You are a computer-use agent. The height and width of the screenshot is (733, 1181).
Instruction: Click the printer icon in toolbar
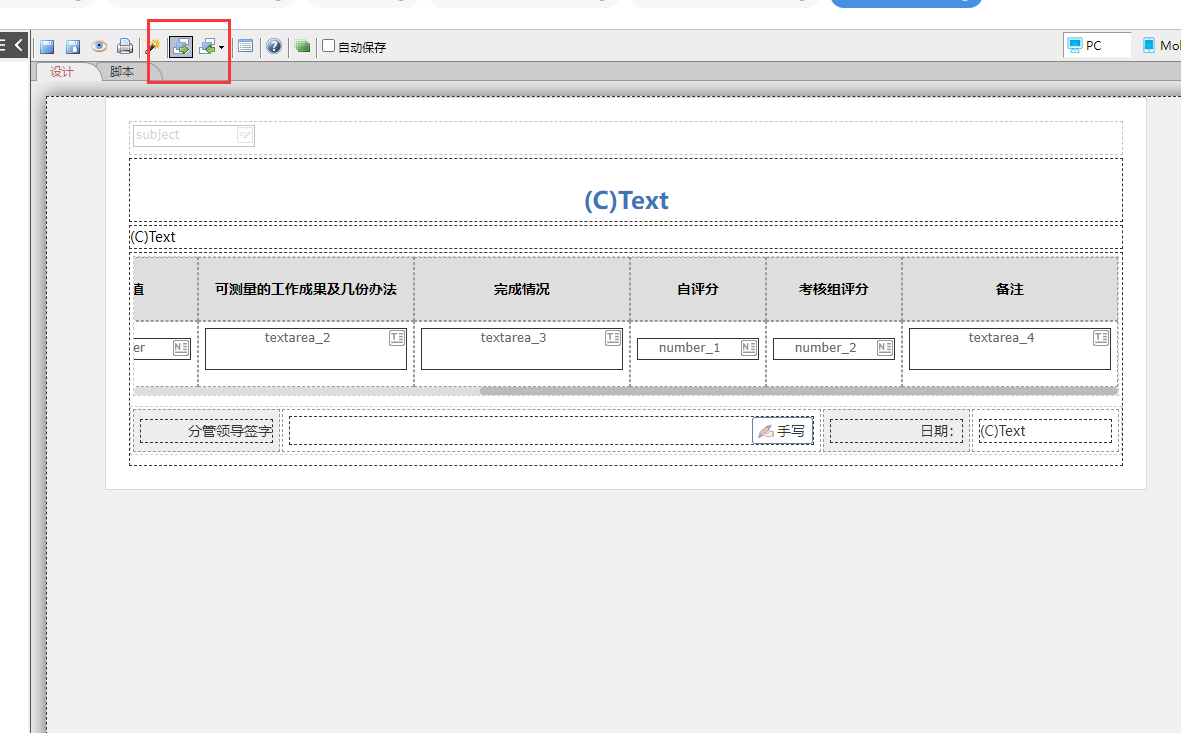(125, 46)
